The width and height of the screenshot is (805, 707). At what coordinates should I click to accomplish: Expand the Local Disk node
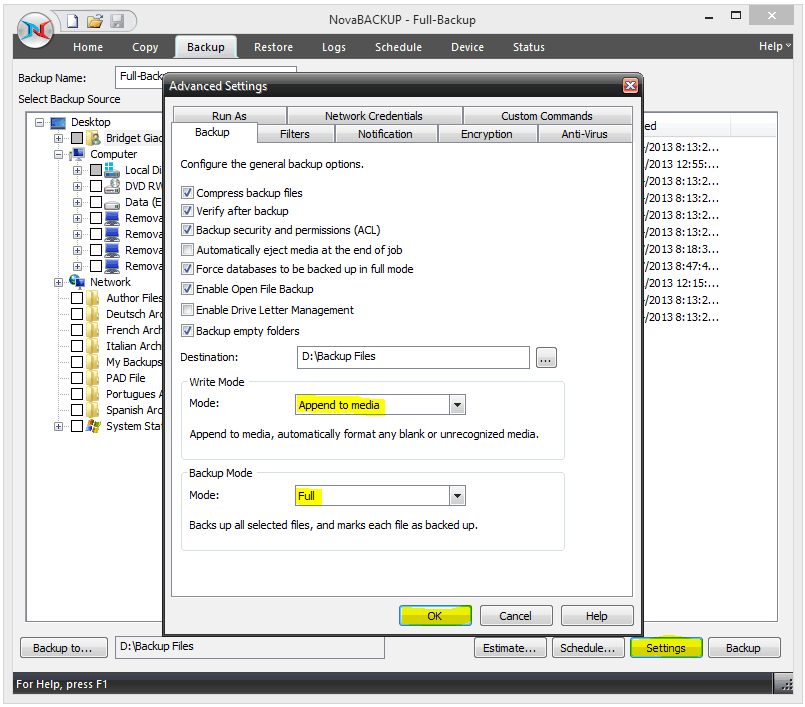(x=77, y=170)
